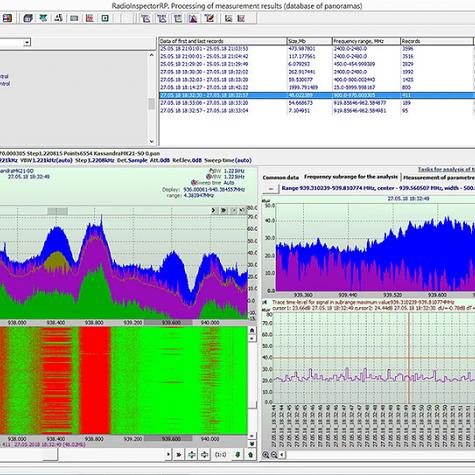The height and width of the screenshot is (475, 475).
Task: Click the single right arrow above spectrum
Action: tap(213, 210)
